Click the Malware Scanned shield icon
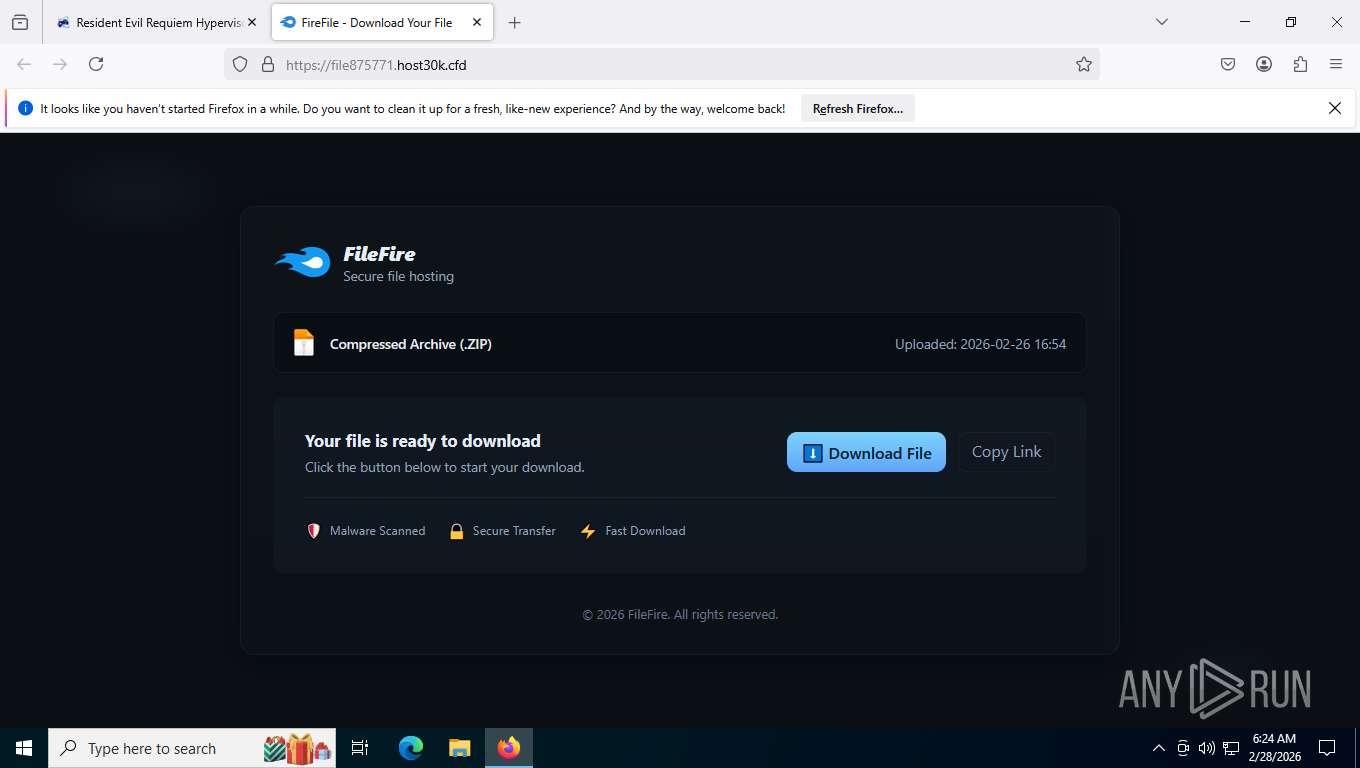This screenshot has height=768, width=1360. [313, 531]
